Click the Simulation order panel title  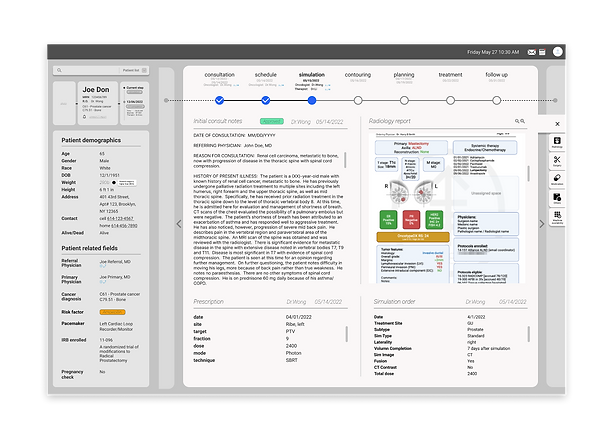click(x=394, y=302)
